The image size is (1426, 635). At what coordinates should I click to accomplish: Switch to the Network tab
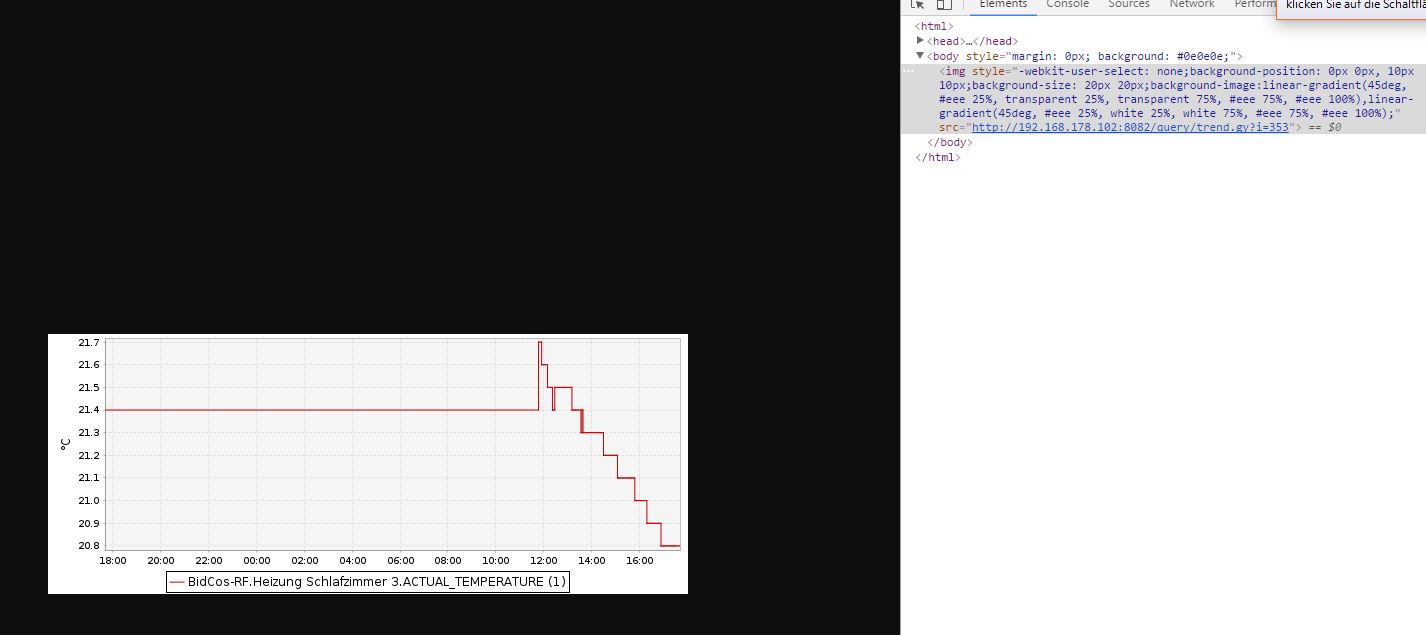pos(1192,4)
